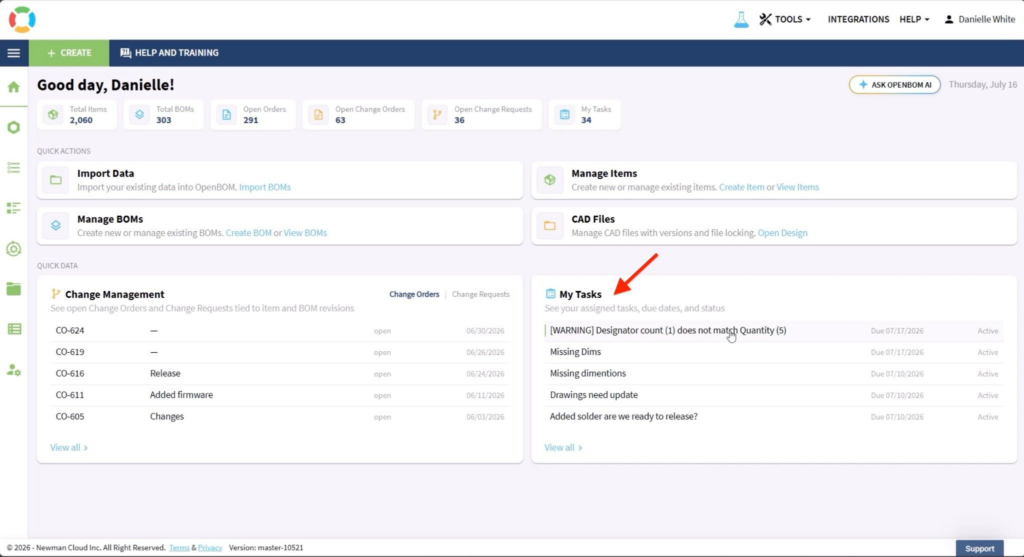Open the hierarchy list sidebar icon
Viewport: 1024px width, 557px height.
14,208
